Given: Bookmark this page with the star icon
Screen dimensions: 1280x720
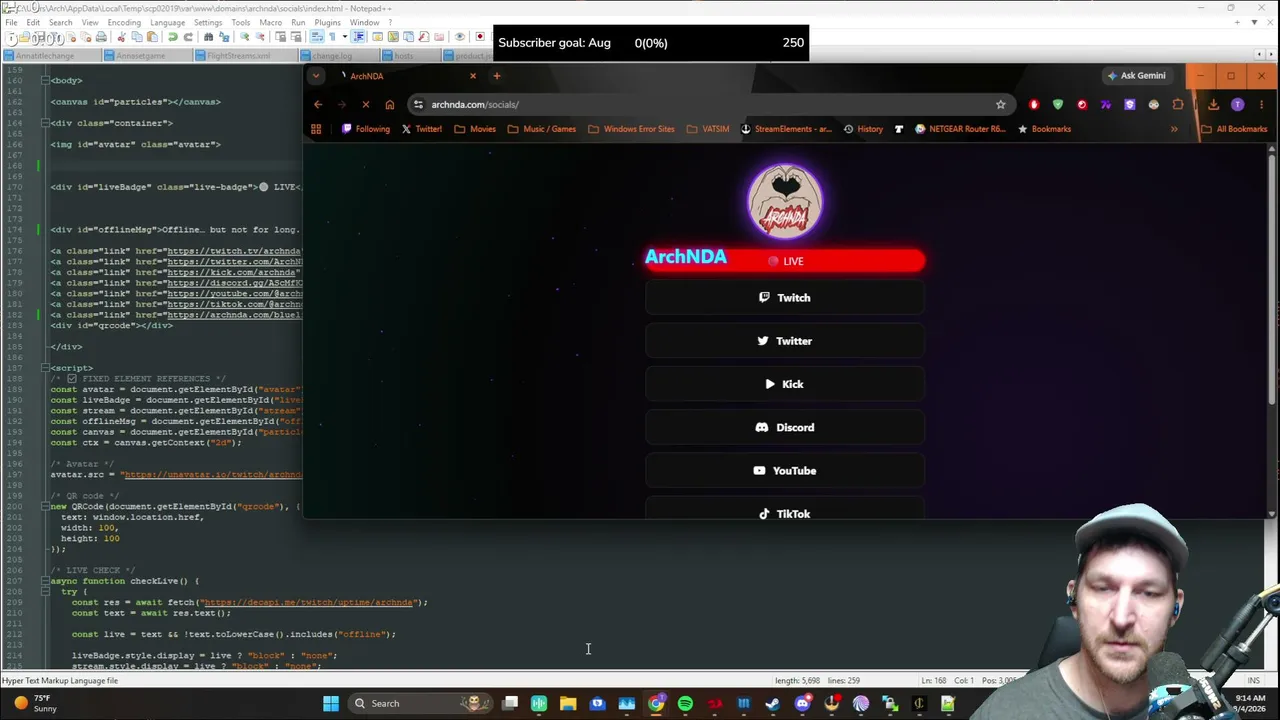Looking at the screenshot, I should coord(1000,104).
